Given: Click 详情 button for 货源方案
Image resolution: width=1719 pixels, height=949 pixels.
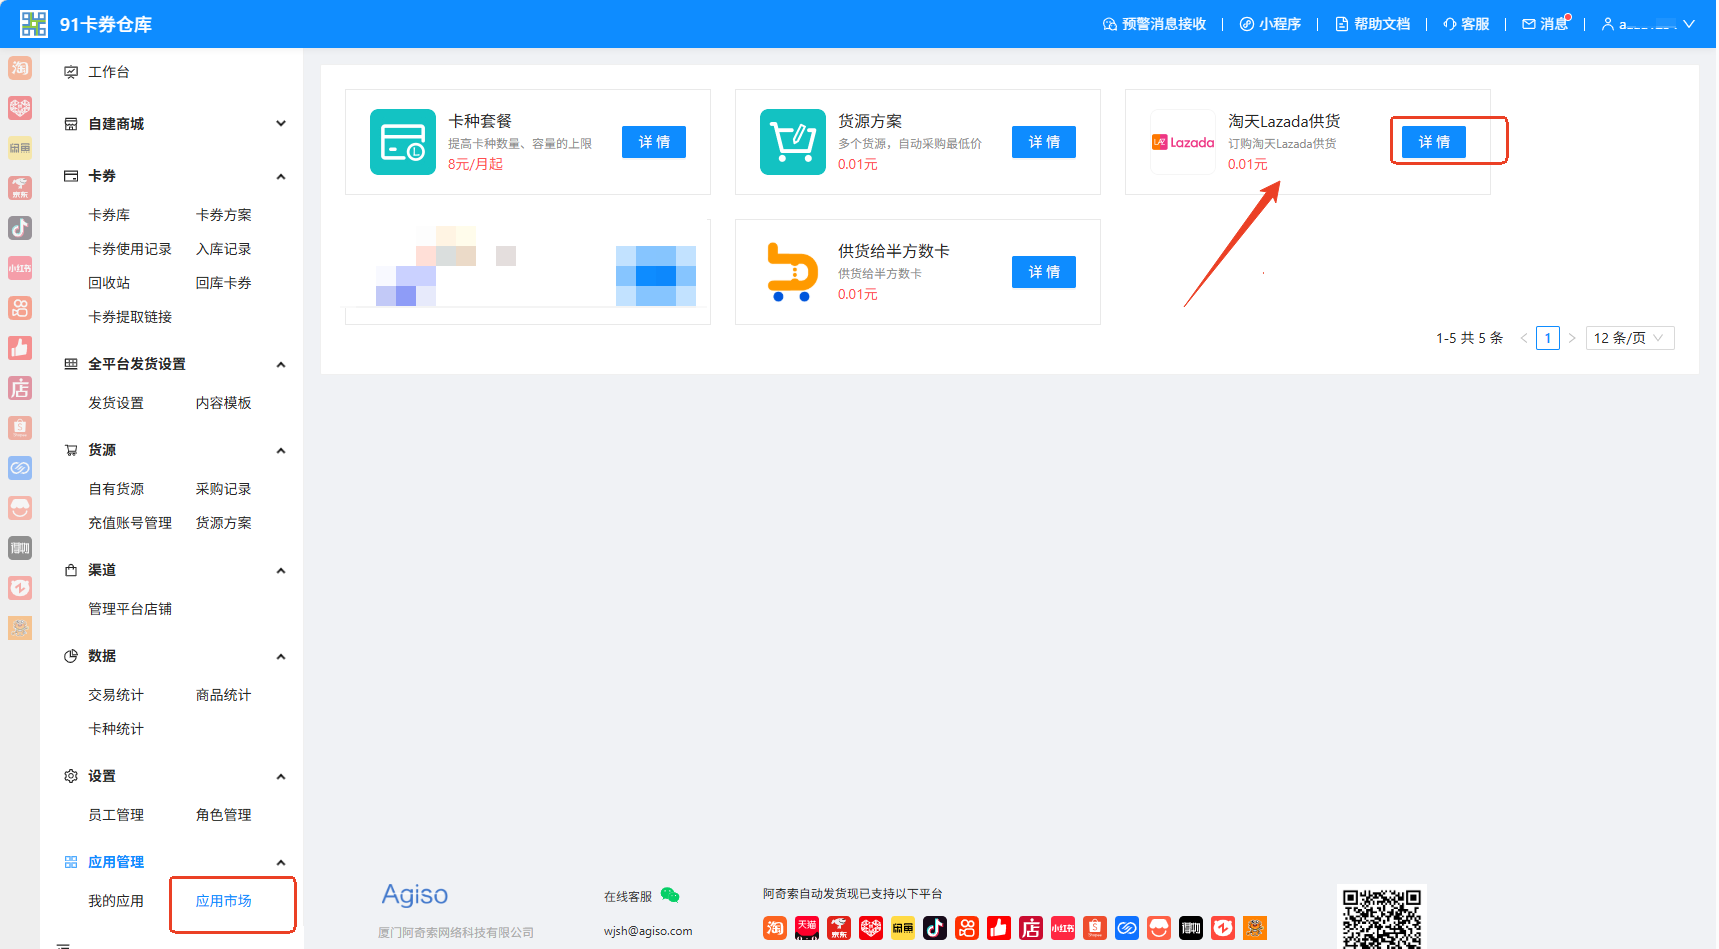Looking at the screenshot, I should (1044, 142).
